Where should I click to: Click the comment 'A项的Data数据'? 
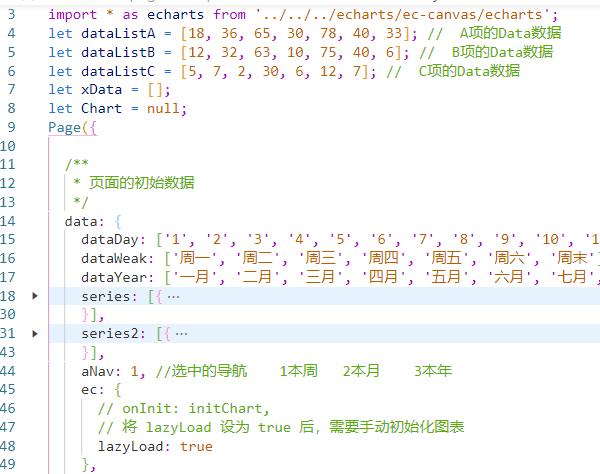[x=510, y=33]
